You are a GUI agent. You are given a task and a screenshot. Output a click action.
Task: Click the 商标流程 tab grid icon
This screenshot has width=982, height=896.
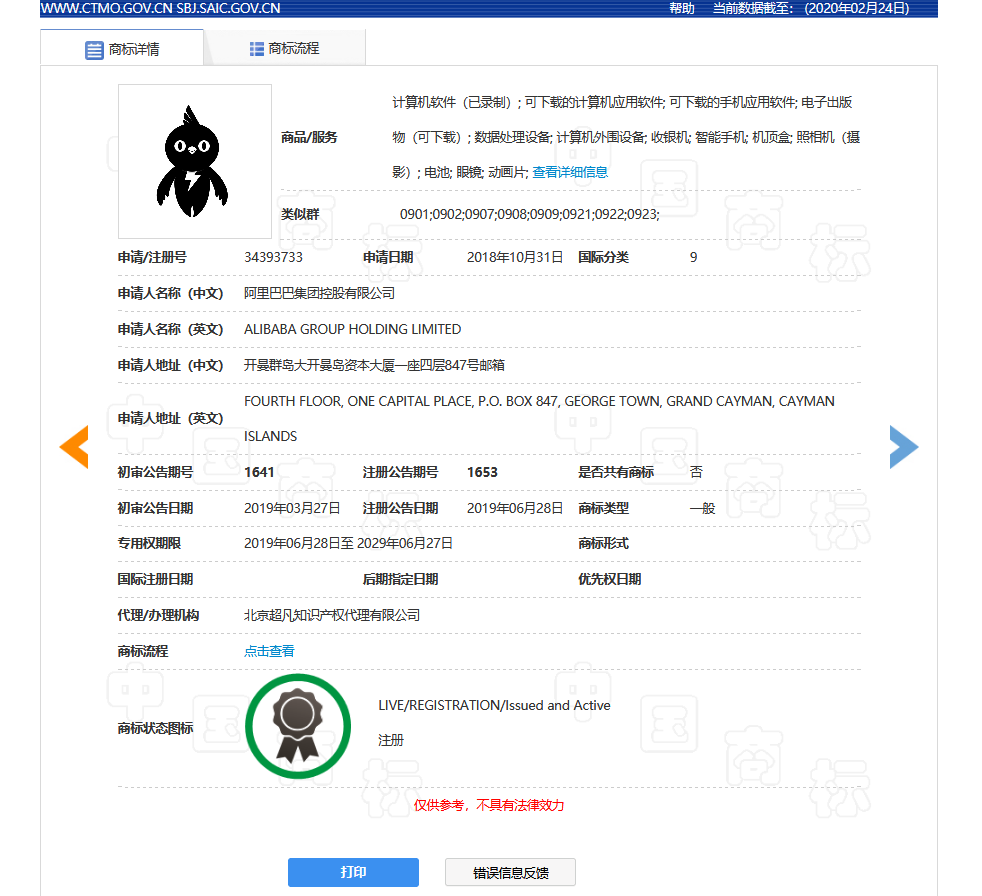click(256, 49)
